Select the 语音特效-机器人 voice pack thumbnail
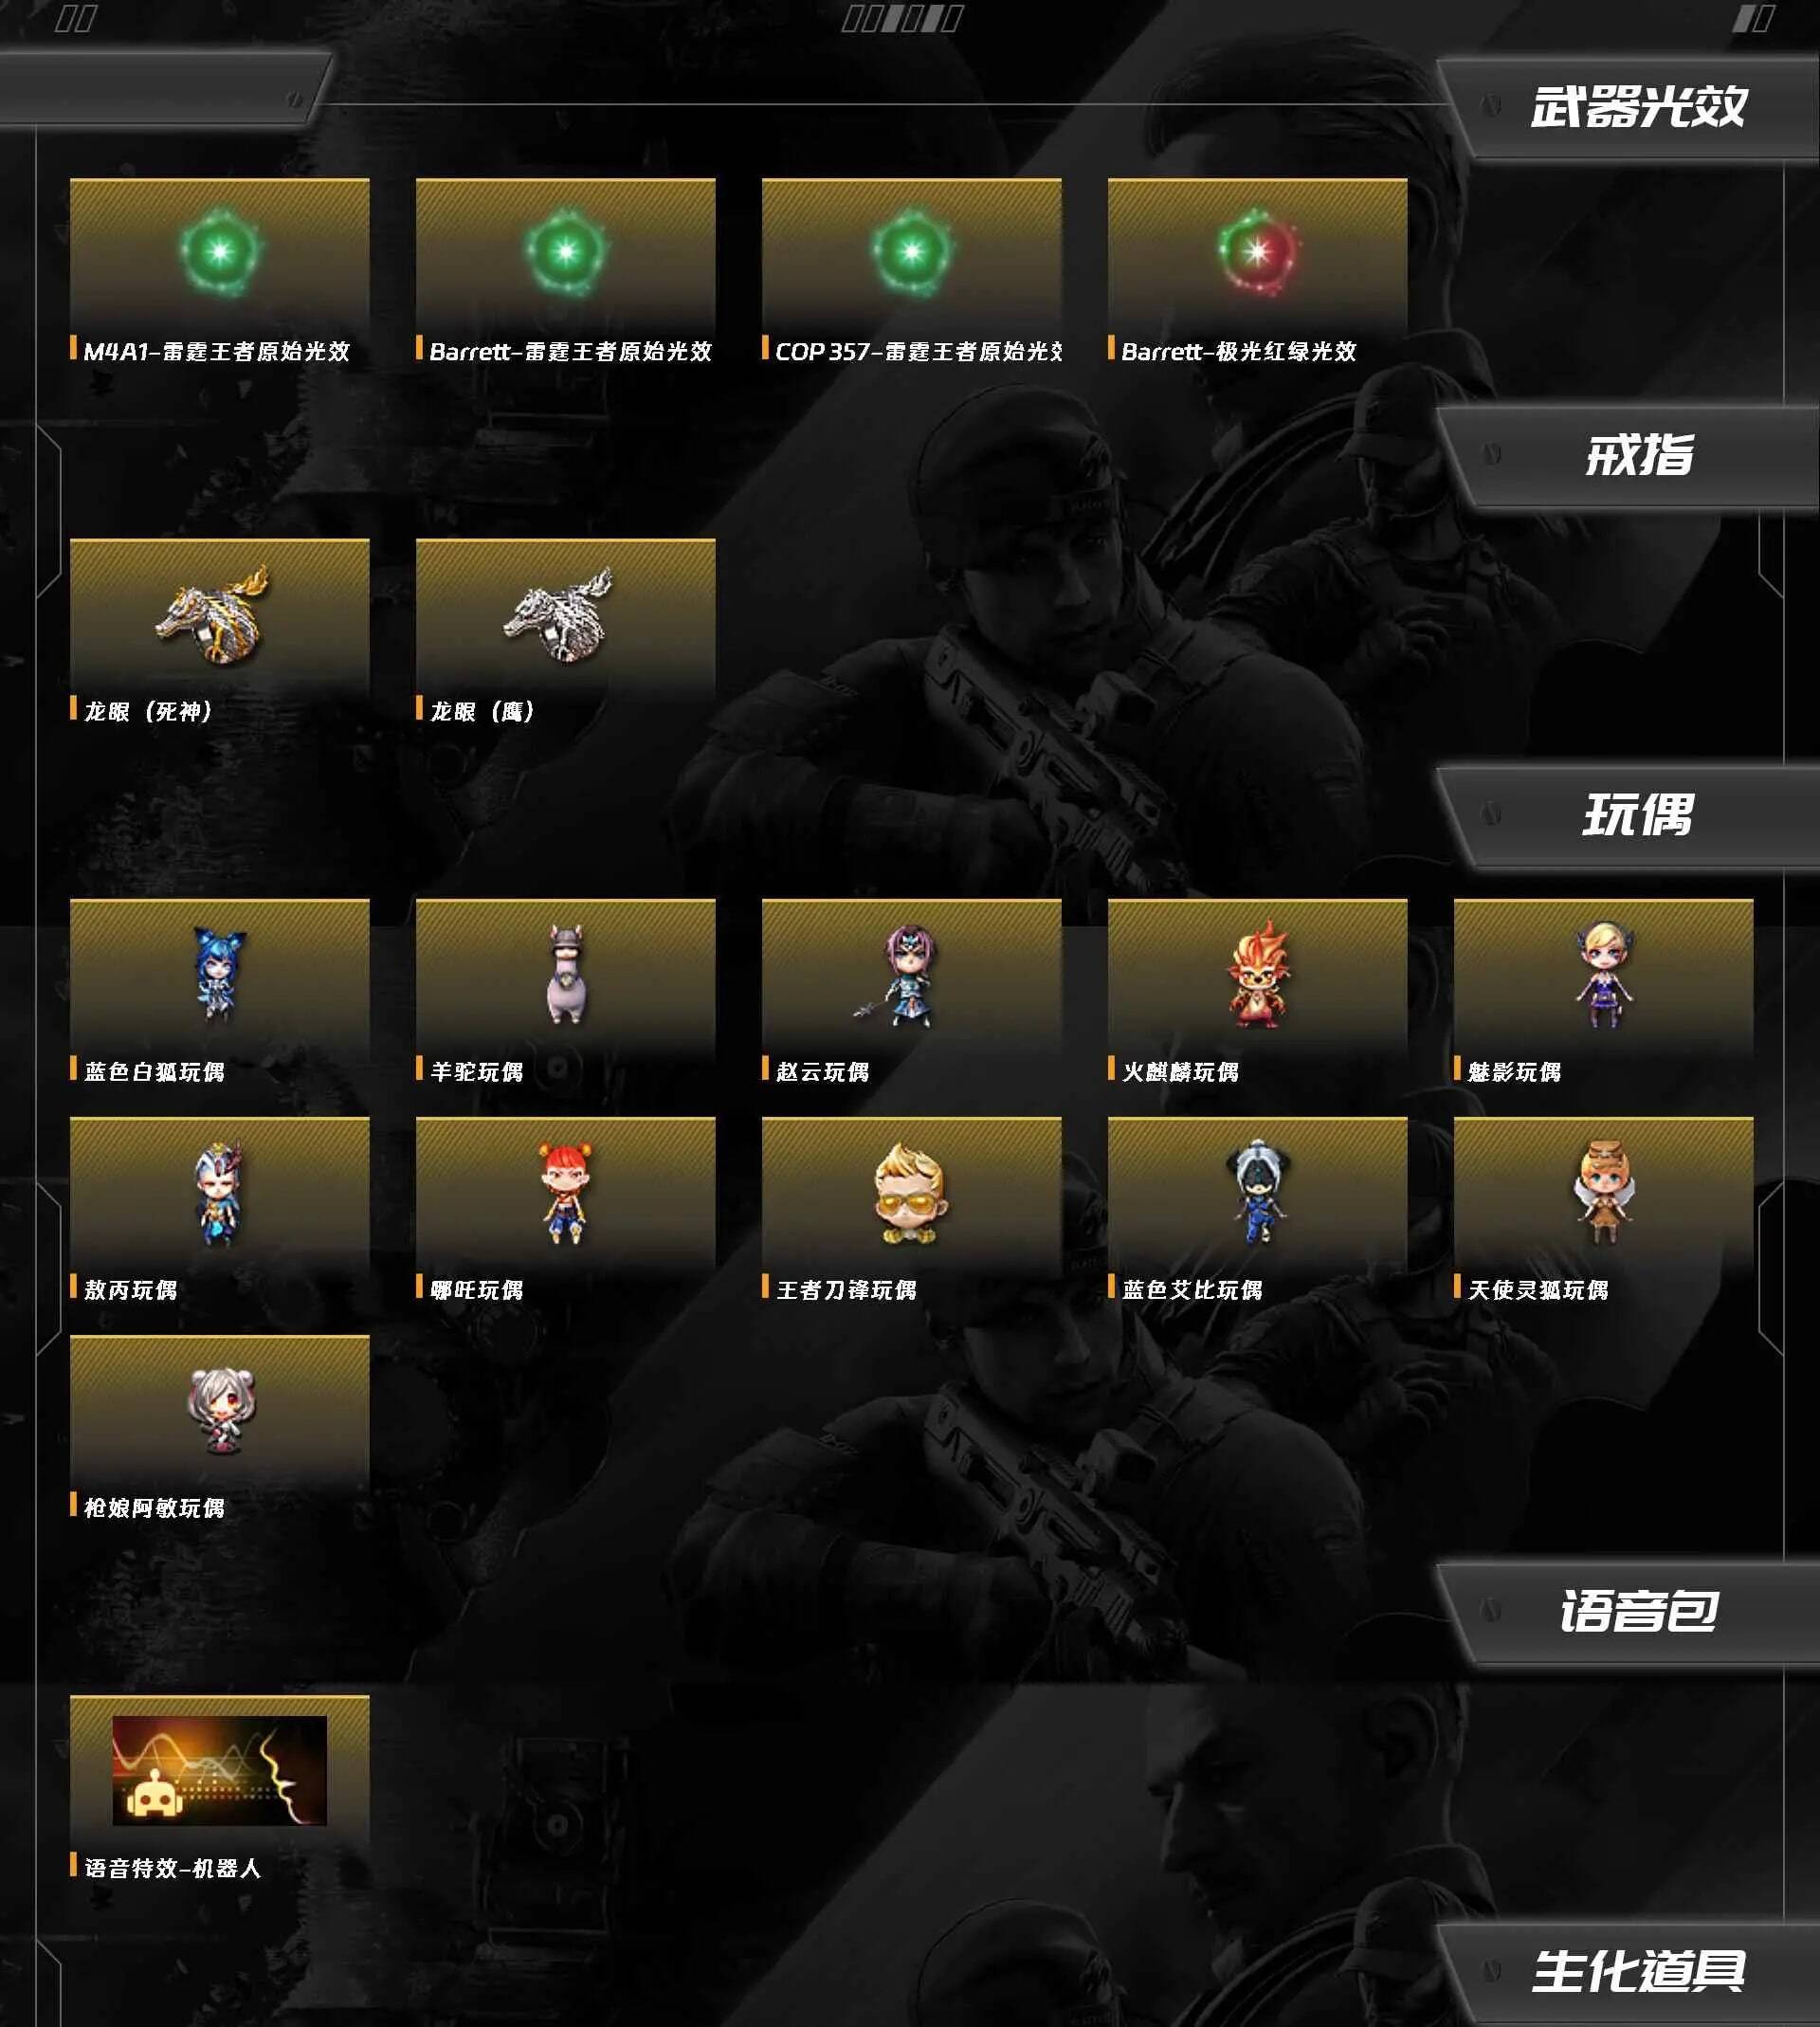 [x=219, y=1770]
